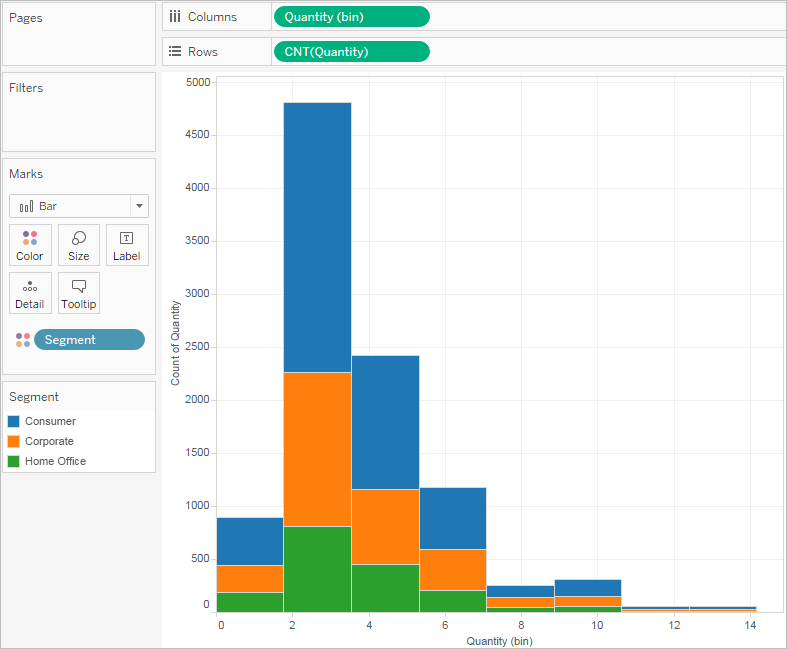Open the Size marks card
The image size is (787, 649).
click(79, 245)
